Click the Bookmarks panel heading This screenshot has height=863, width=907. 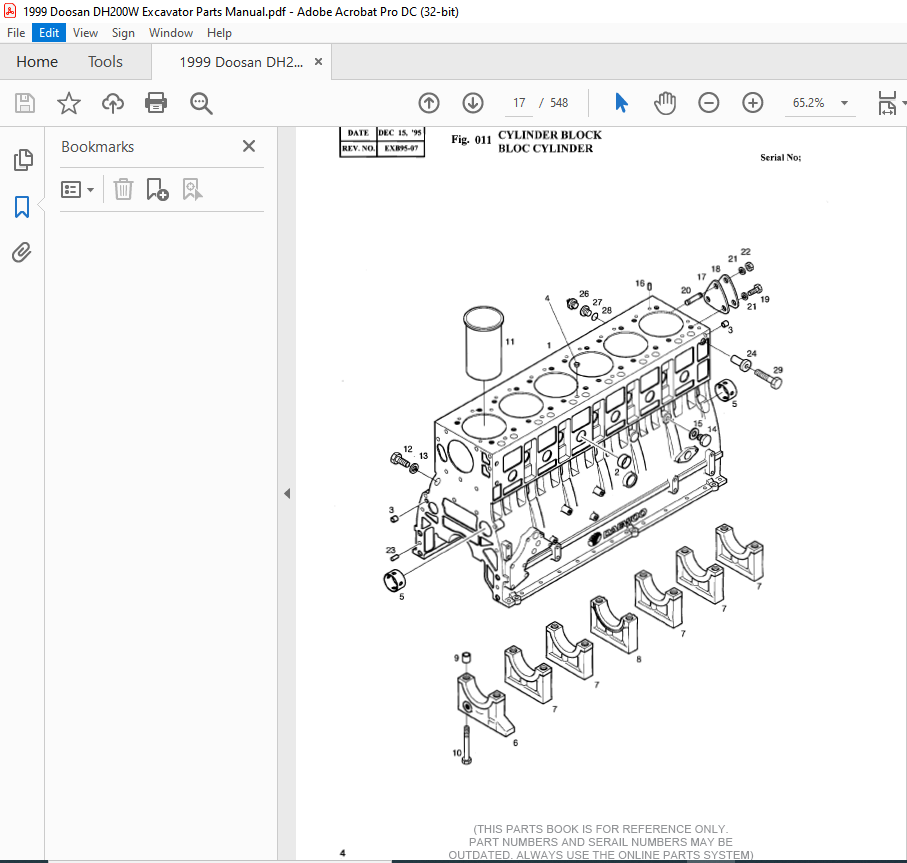98,147
